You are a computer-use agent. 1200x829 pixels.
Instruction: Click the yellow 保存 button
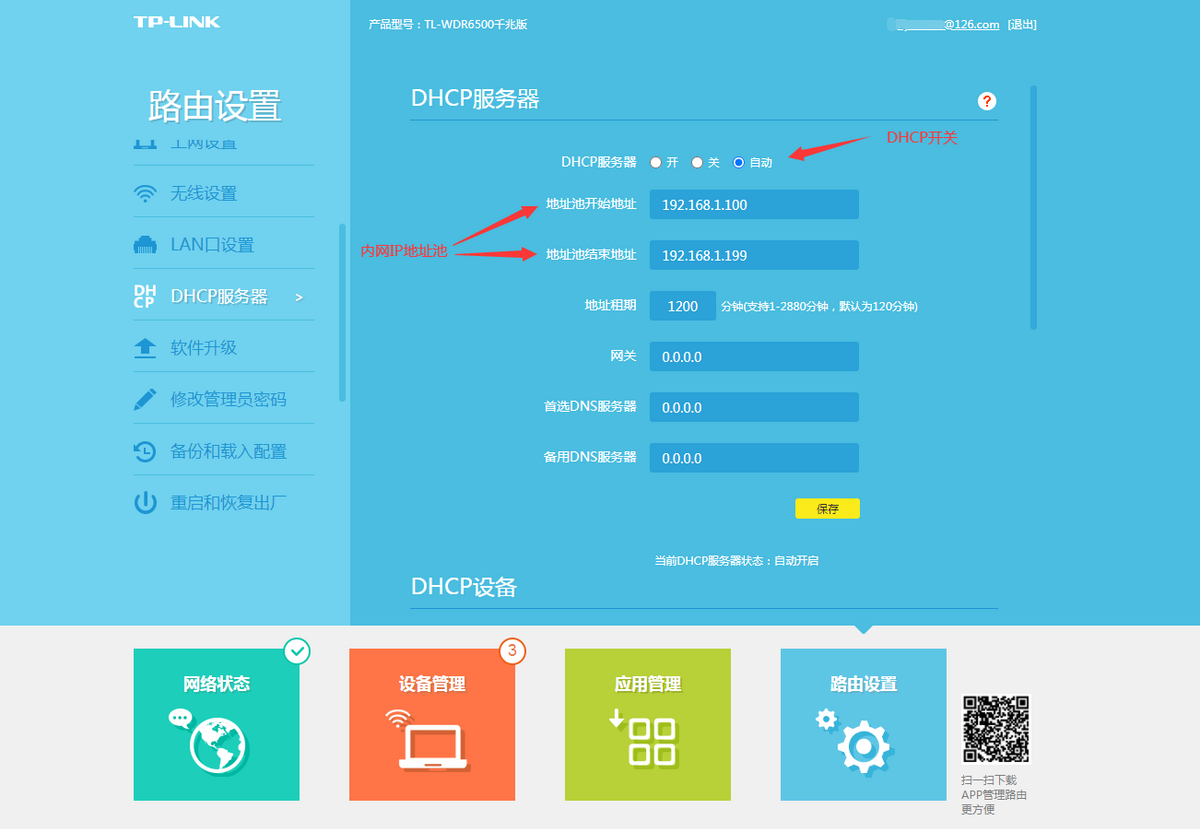pyautogui.click(x=827, y=509)
